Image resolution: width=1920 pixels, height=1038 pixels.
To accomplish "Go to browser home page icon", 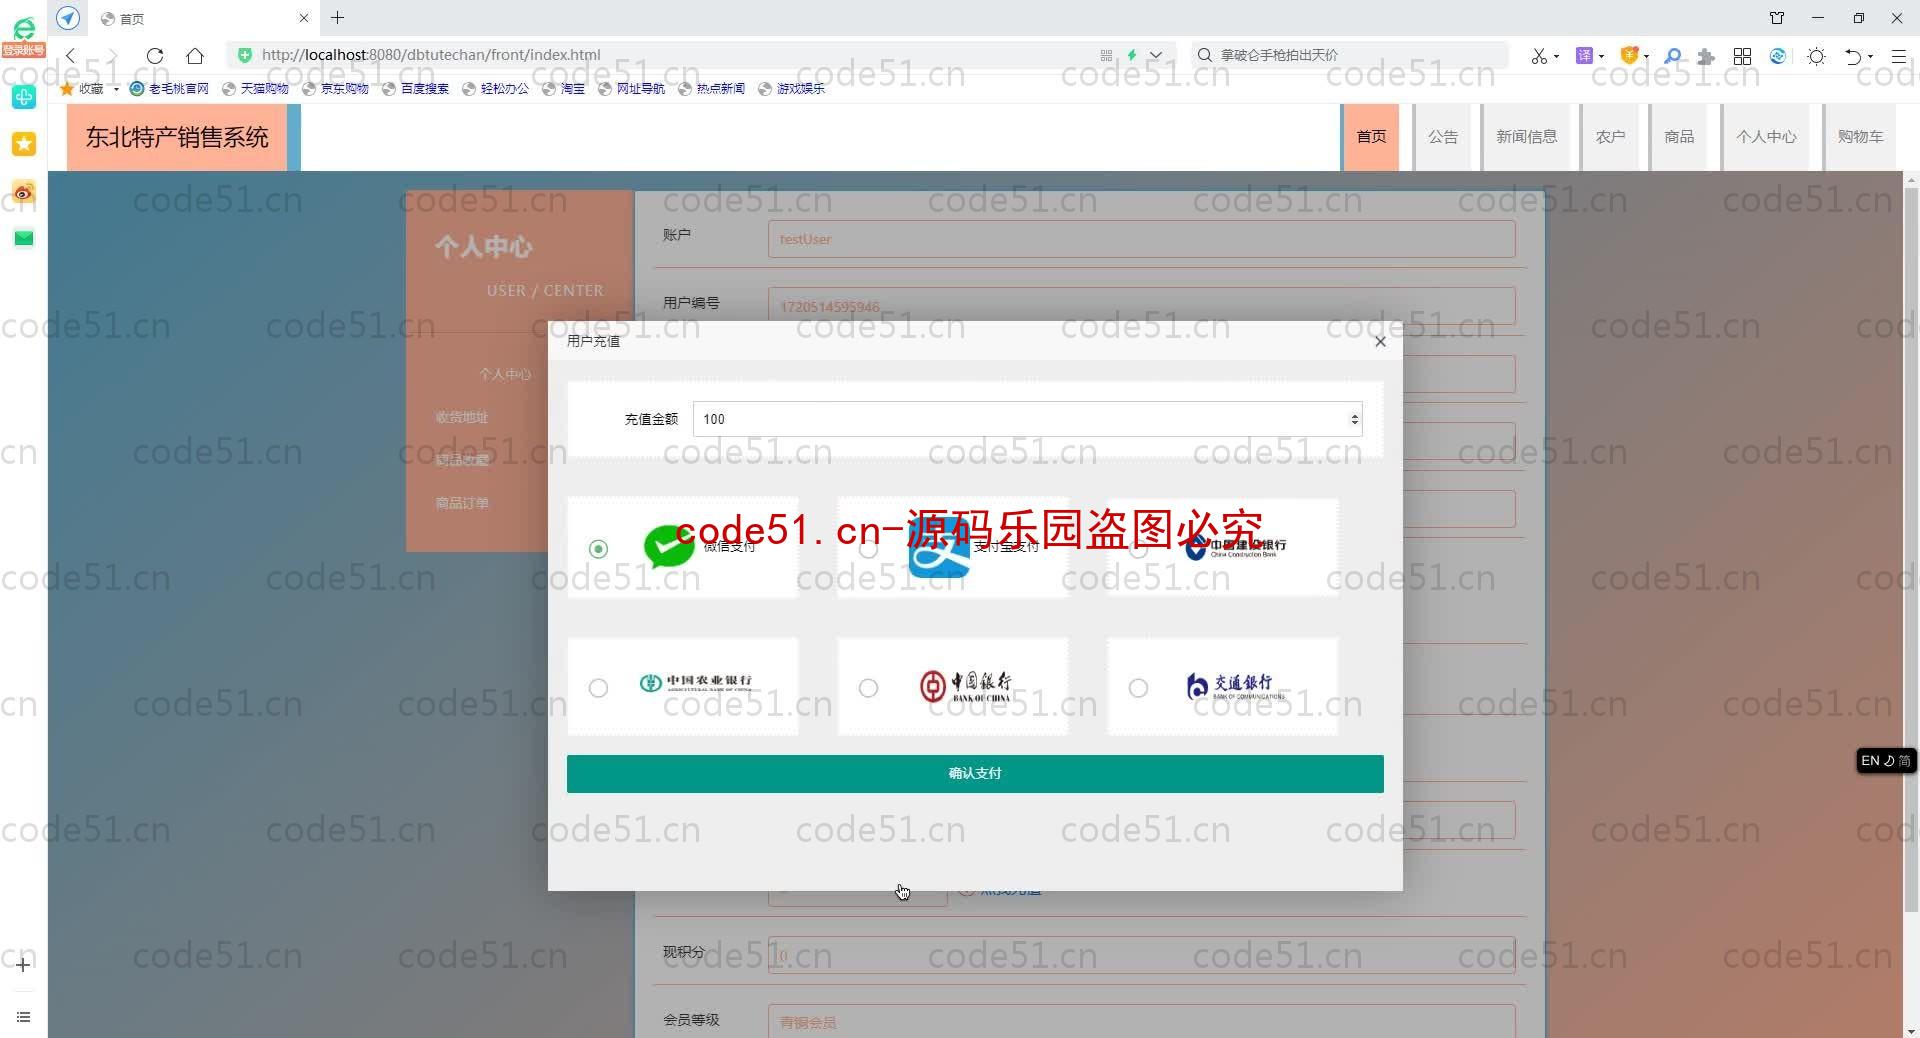I will [195, 55].
